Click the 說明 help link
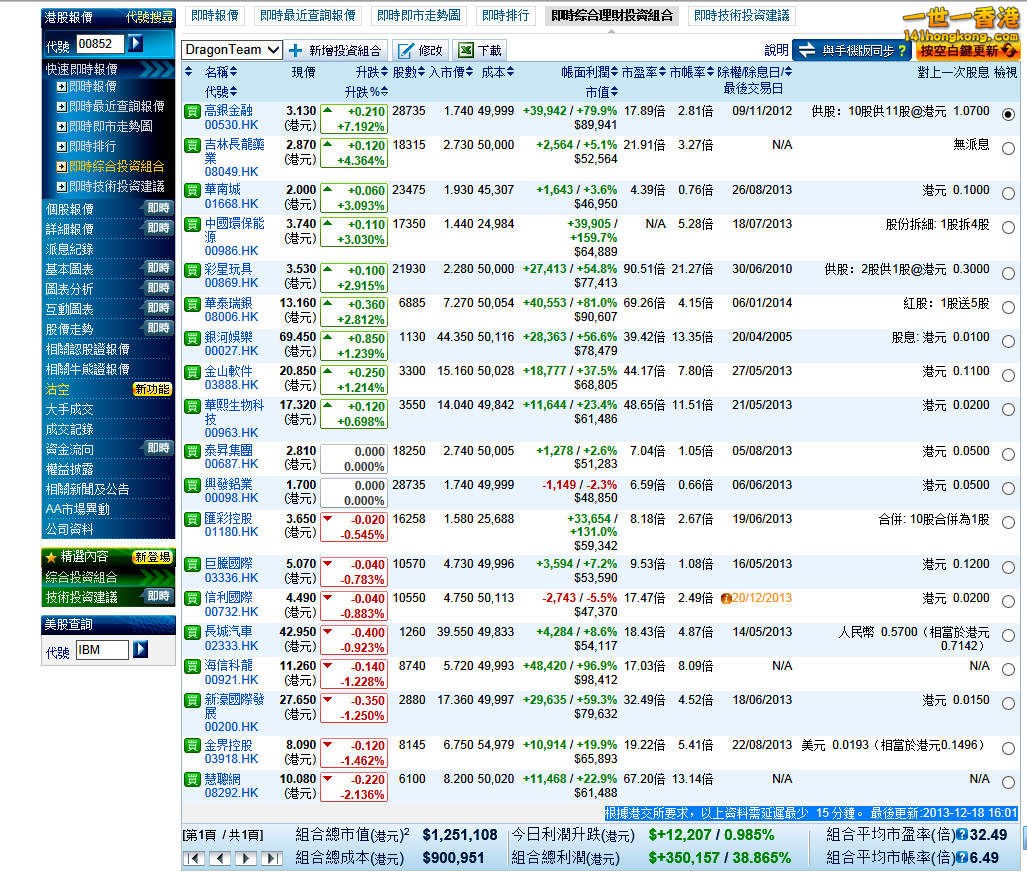1027x875 pixels. tap(776, 50)
